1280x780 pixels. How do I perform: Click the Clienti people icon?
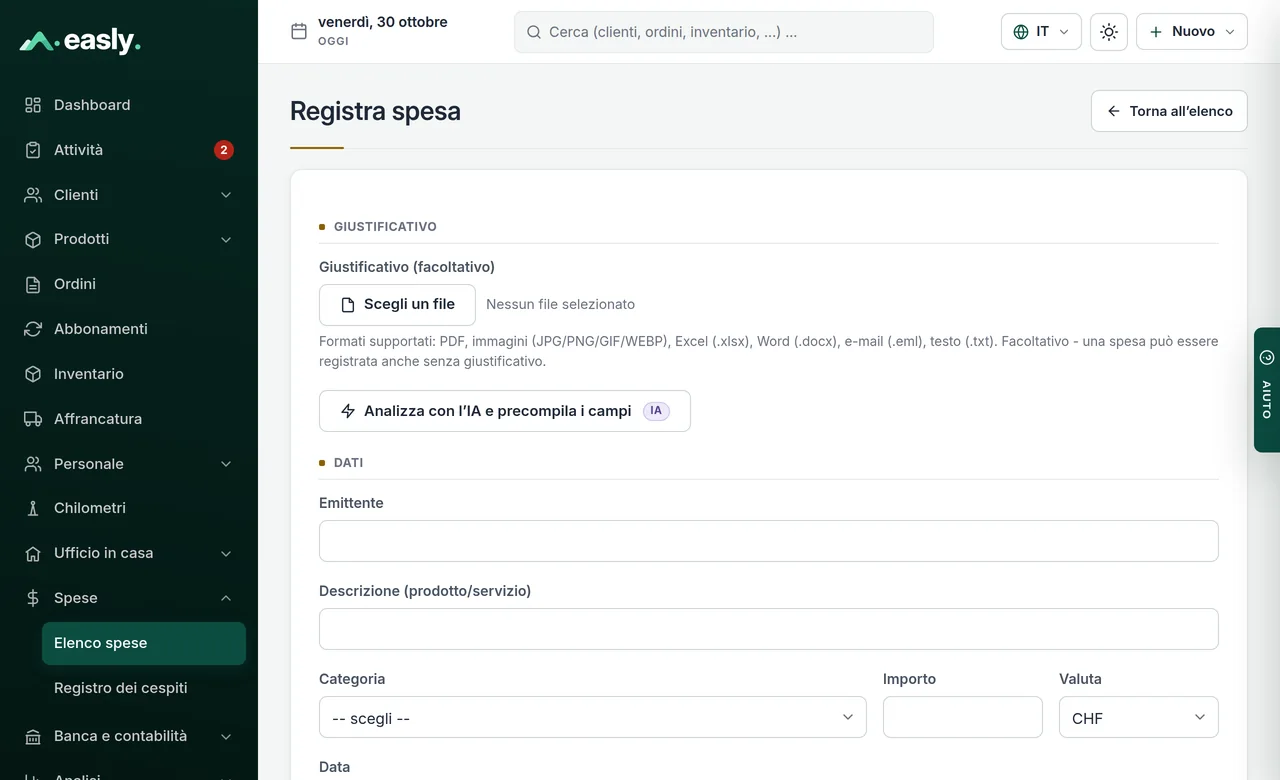33,195
